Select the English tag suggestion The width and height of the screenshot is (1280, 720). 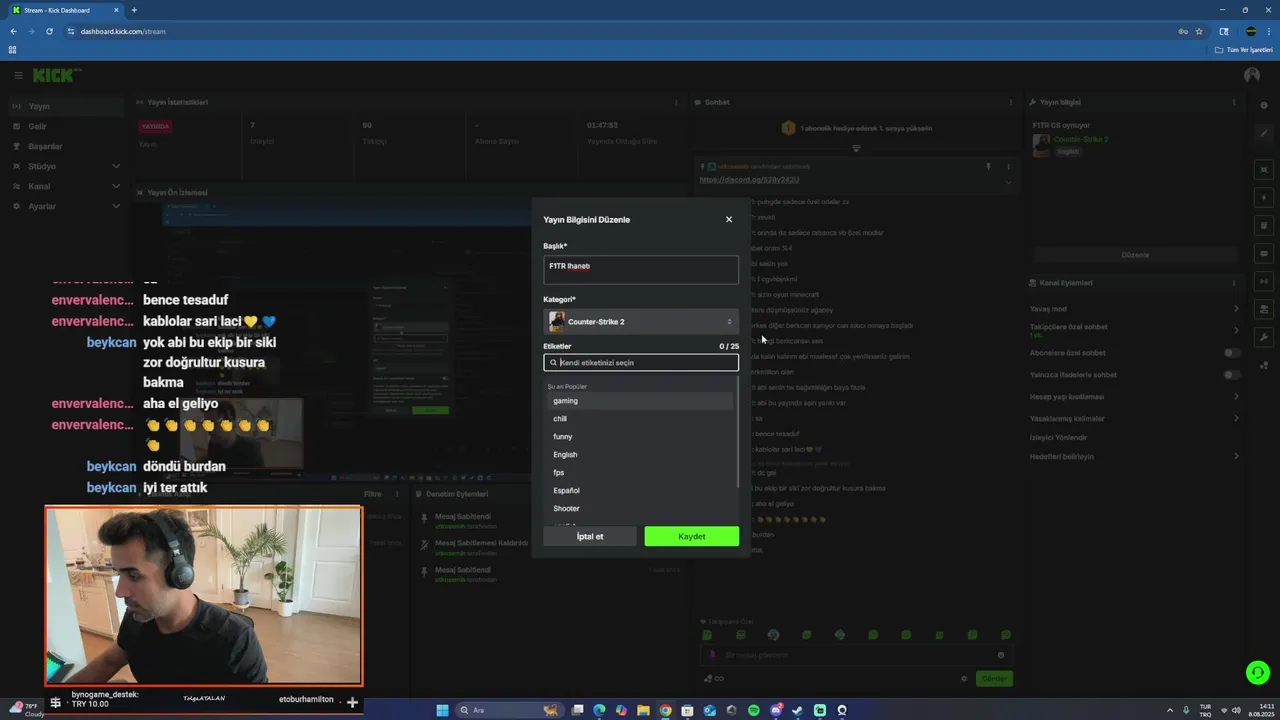pos(641,455)
